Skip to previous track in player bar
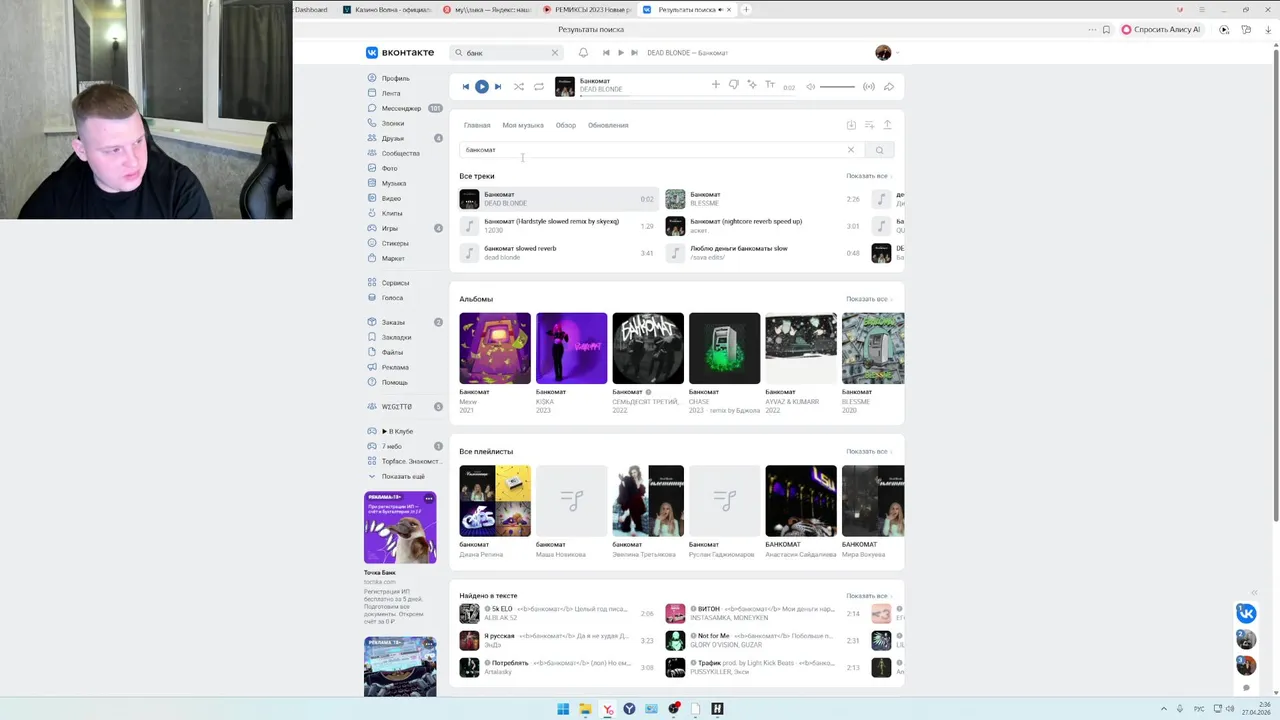This screenshot has height=720, width=1280. tap(465, 86)
